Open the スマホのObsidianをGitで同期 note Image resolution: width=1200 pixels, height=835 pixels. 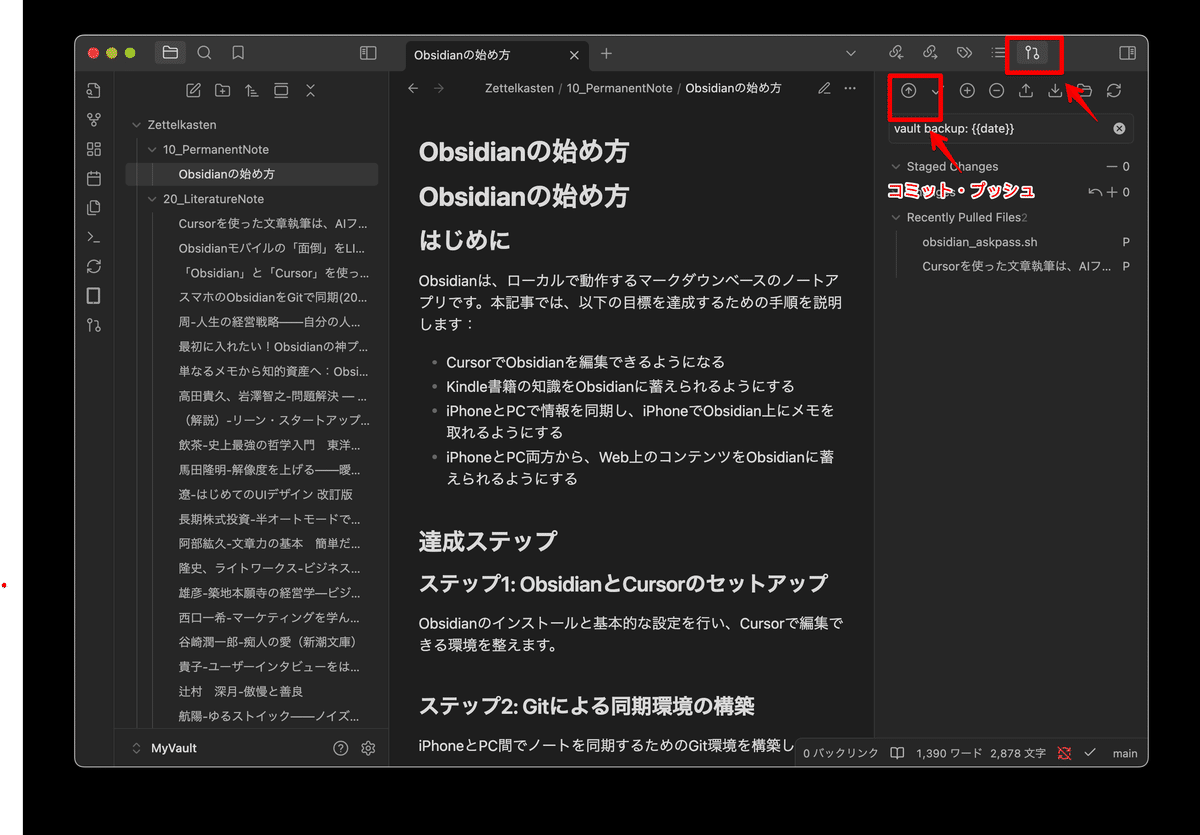[274, 297]
